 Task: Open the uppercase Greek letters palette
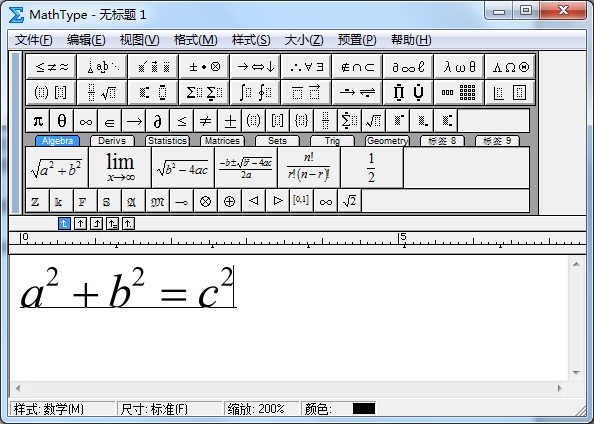point(510,67)
